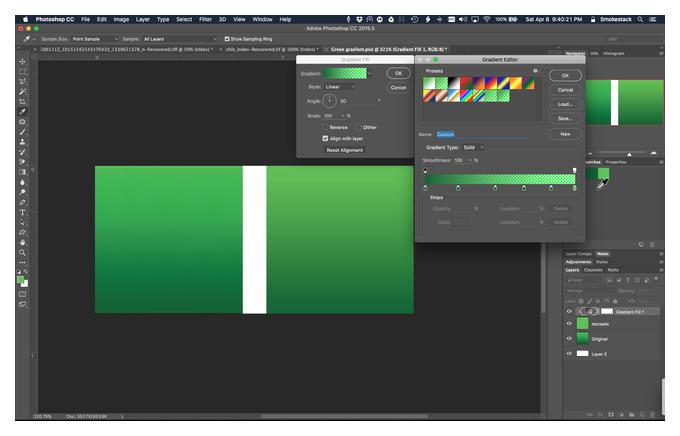The width and height of the screenshot is (680, 436).
Task: Open macOS Spotlight search icon
Action: click(640, 19)
